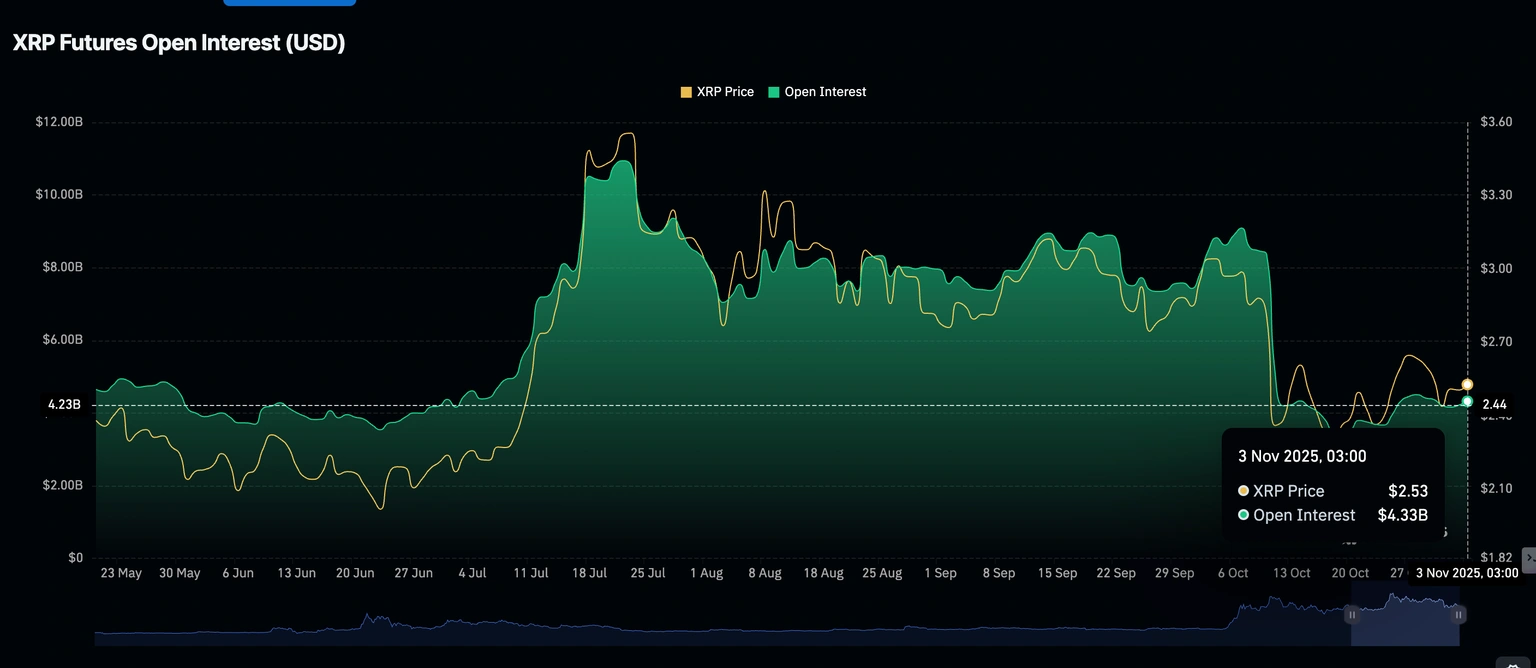Click the green Open Interest marker on chart

tap(1467, 401)
